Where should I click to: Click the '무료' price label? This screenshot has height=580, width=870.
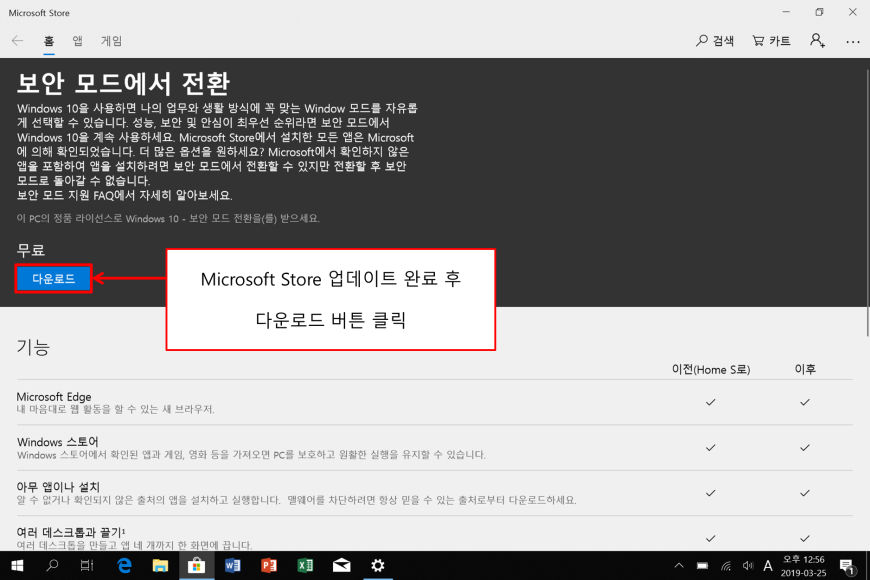point(31,250)
